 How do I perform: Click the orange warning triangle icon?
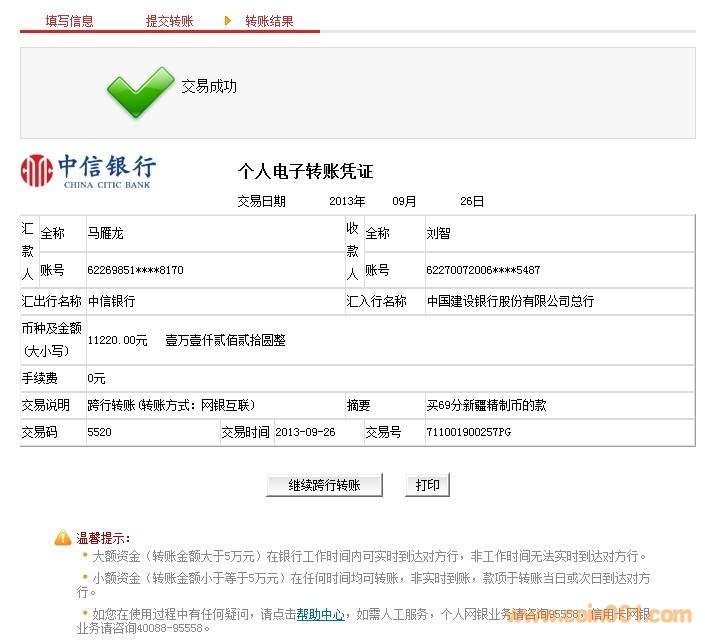coord(63,538)
